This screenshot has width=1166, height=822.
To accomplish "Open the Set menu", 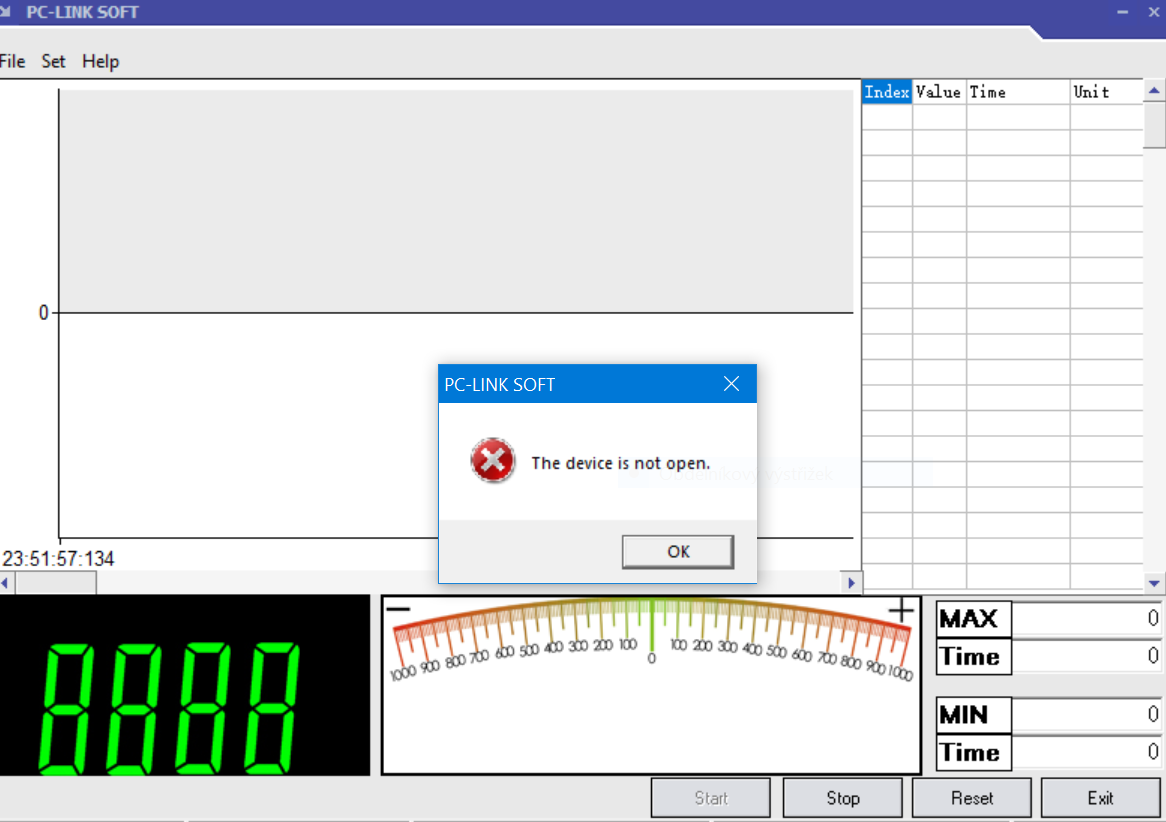I will 53,61.
